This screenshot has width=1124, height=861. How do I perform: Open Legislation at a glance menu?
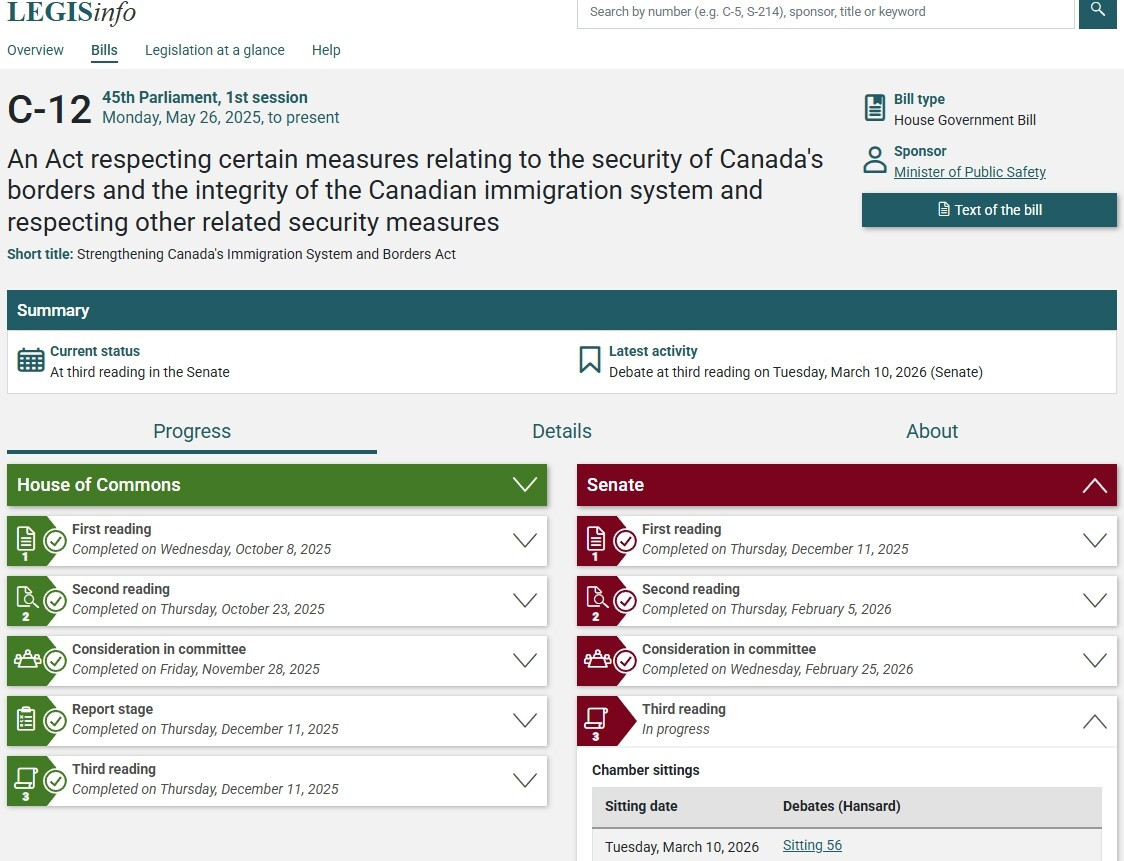tap(214, 50)
